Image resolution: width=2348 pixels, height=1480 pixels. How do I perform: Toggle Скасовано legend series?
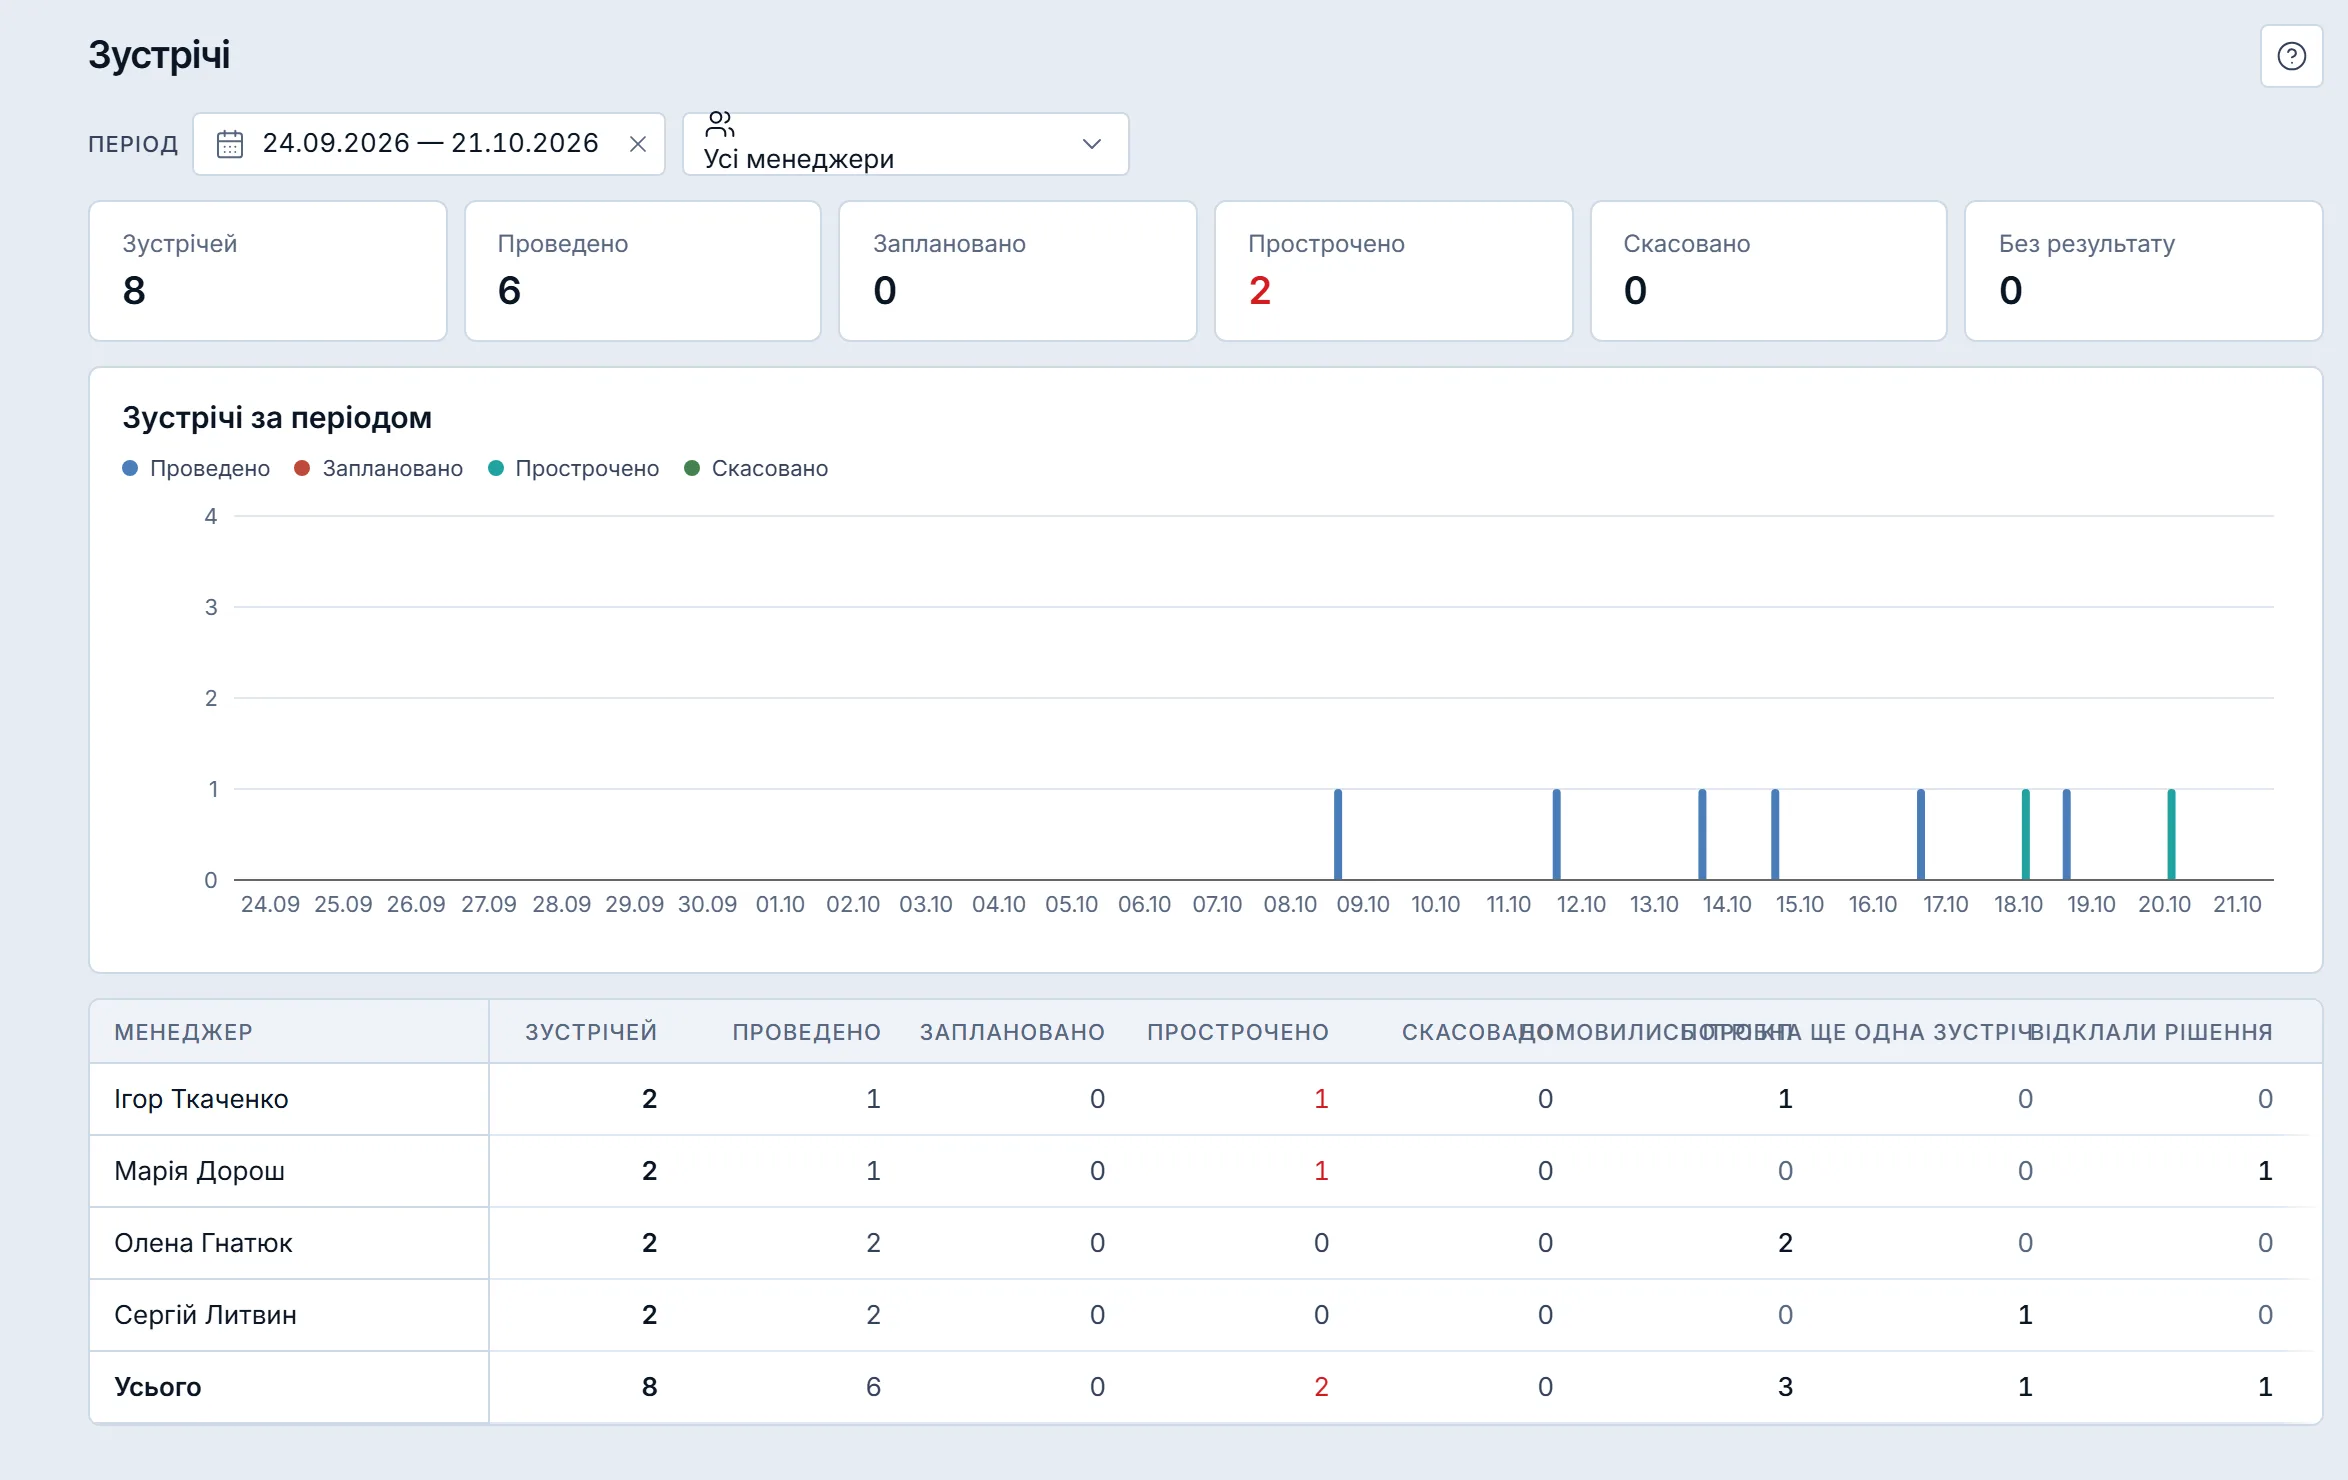[756, 468]
